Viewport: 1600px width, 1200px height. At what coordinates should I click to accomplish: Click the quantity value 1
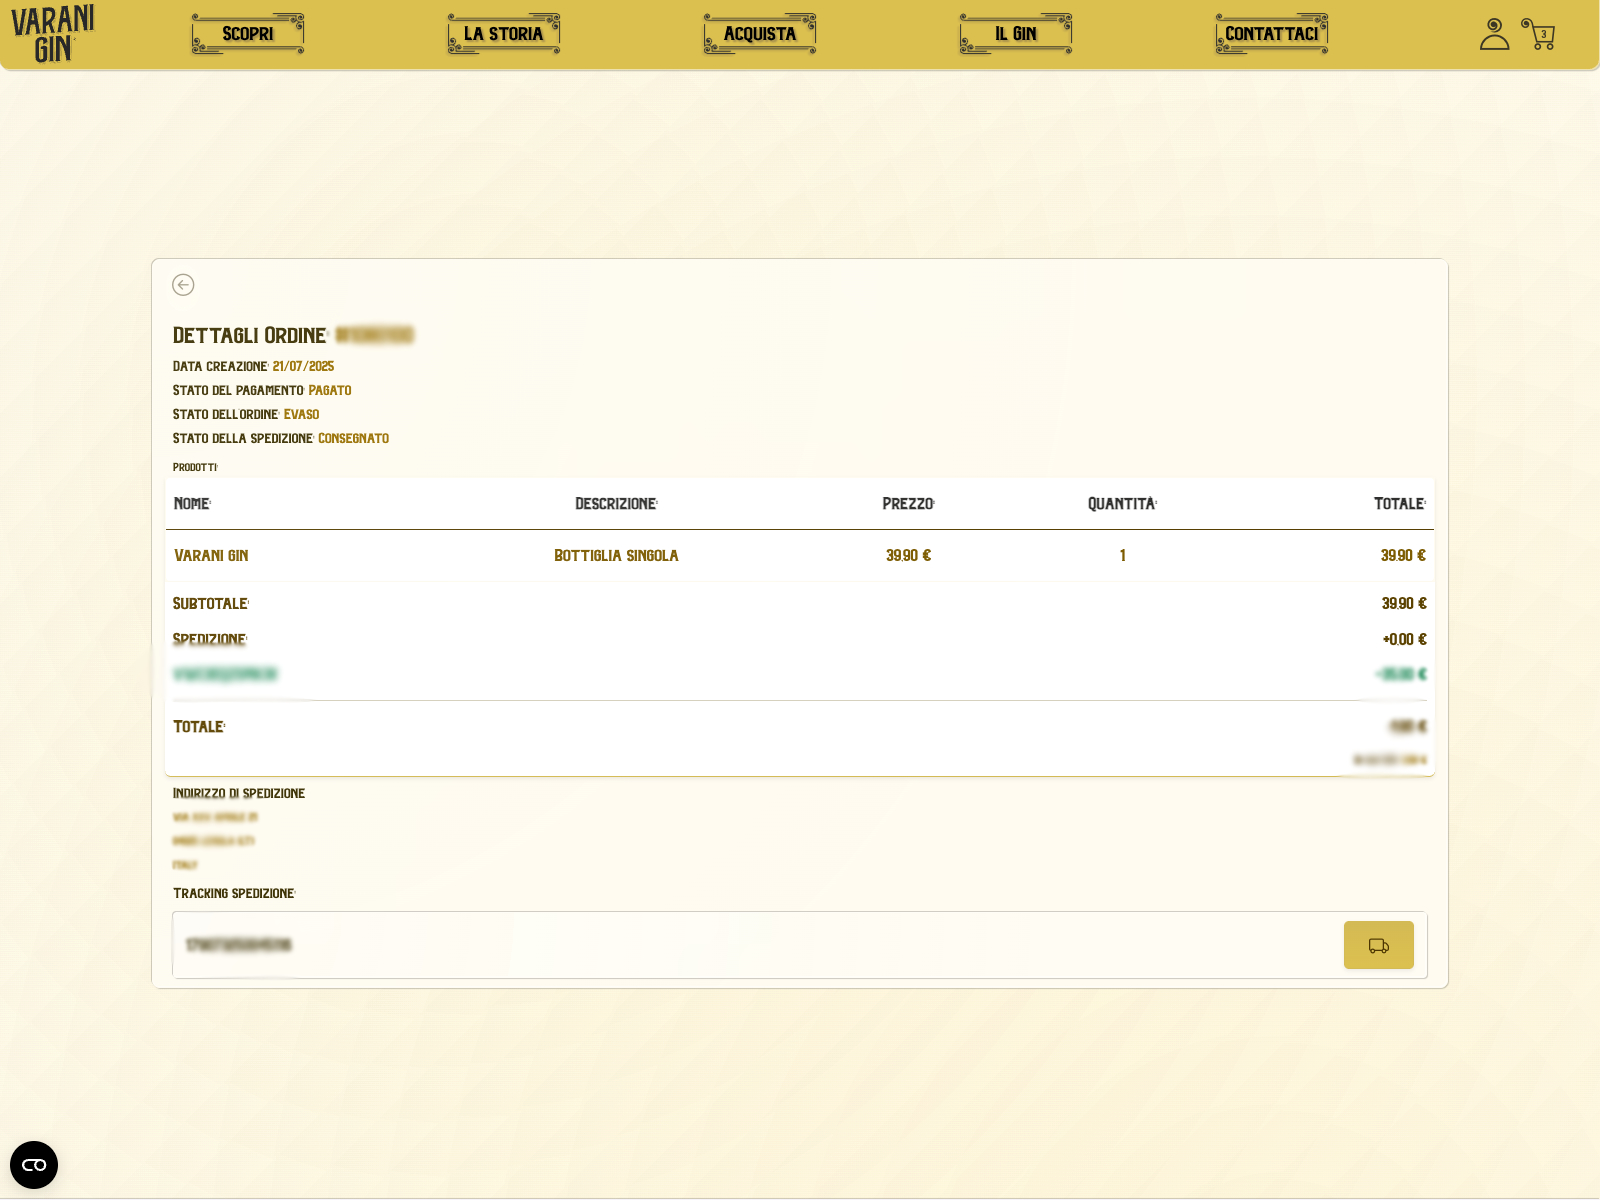pos(1122,556)
